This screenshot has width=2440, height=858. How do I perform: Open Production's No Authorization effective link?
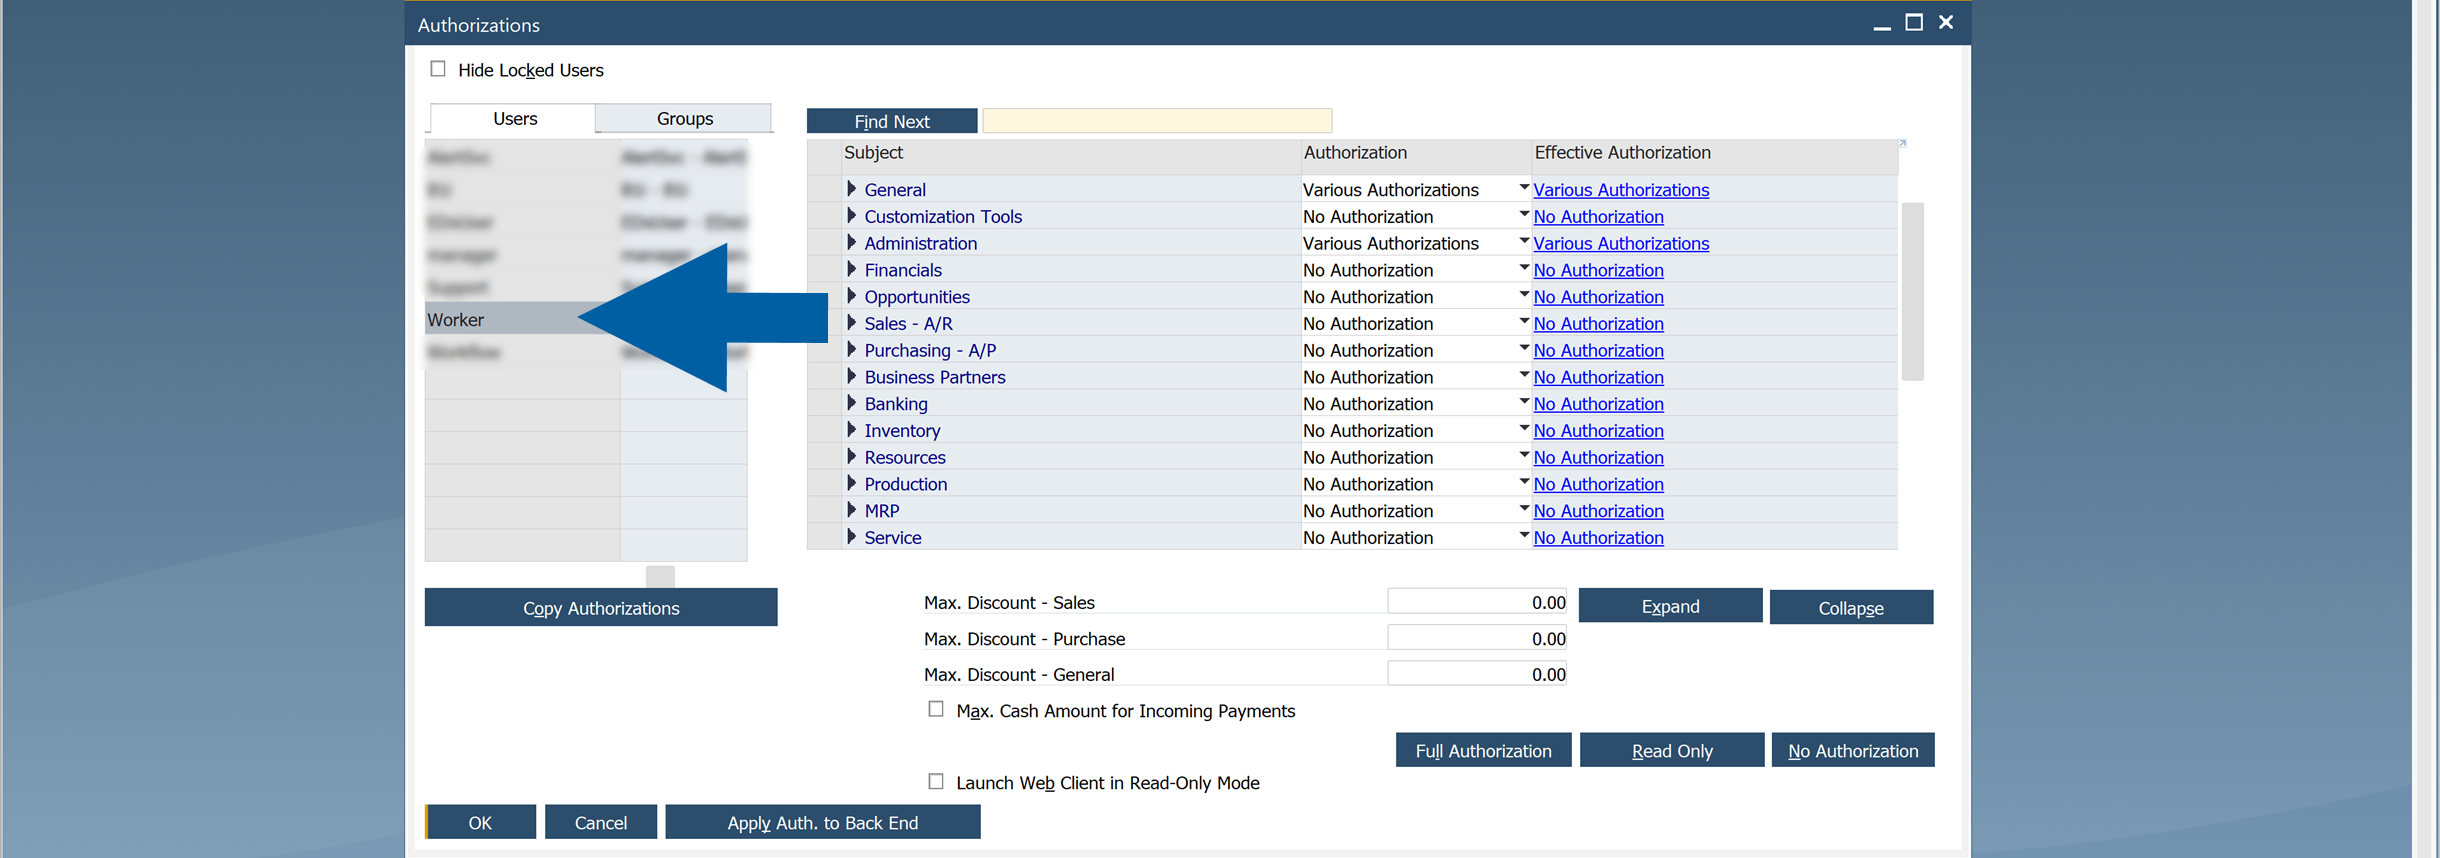[1598, 484]
